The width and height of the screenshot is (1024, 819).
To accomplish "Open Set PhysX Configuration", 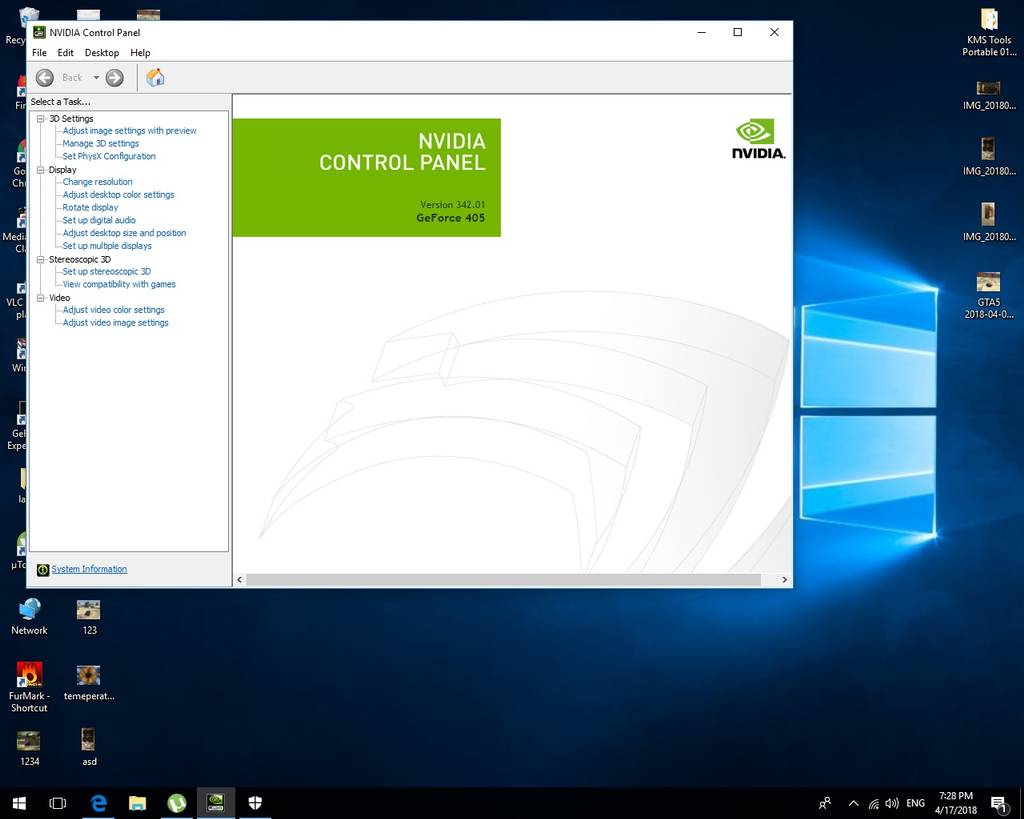I will [109, 156].
